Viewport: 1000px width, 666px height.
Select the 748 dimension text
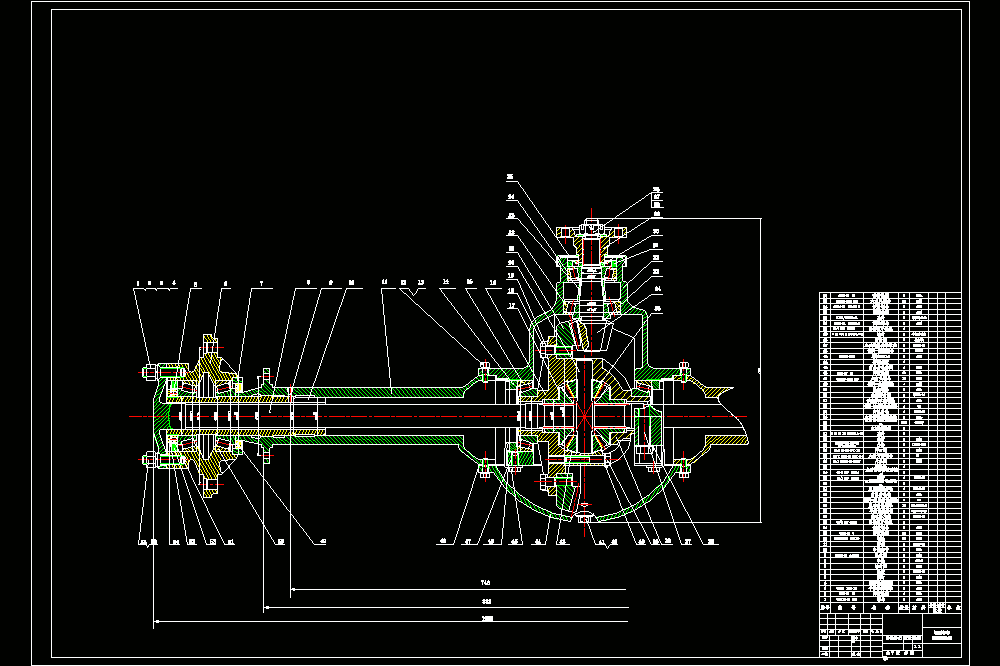(486, 582)
